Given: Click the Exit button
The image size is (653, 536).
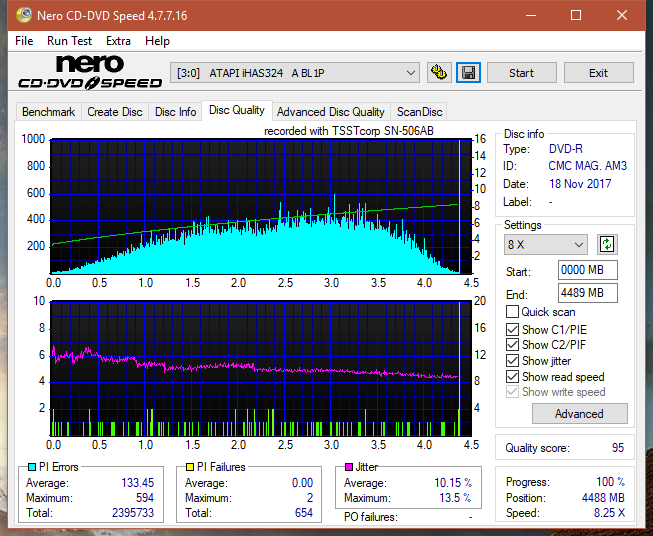Looking at the screenshot, I should click(598, 73).
